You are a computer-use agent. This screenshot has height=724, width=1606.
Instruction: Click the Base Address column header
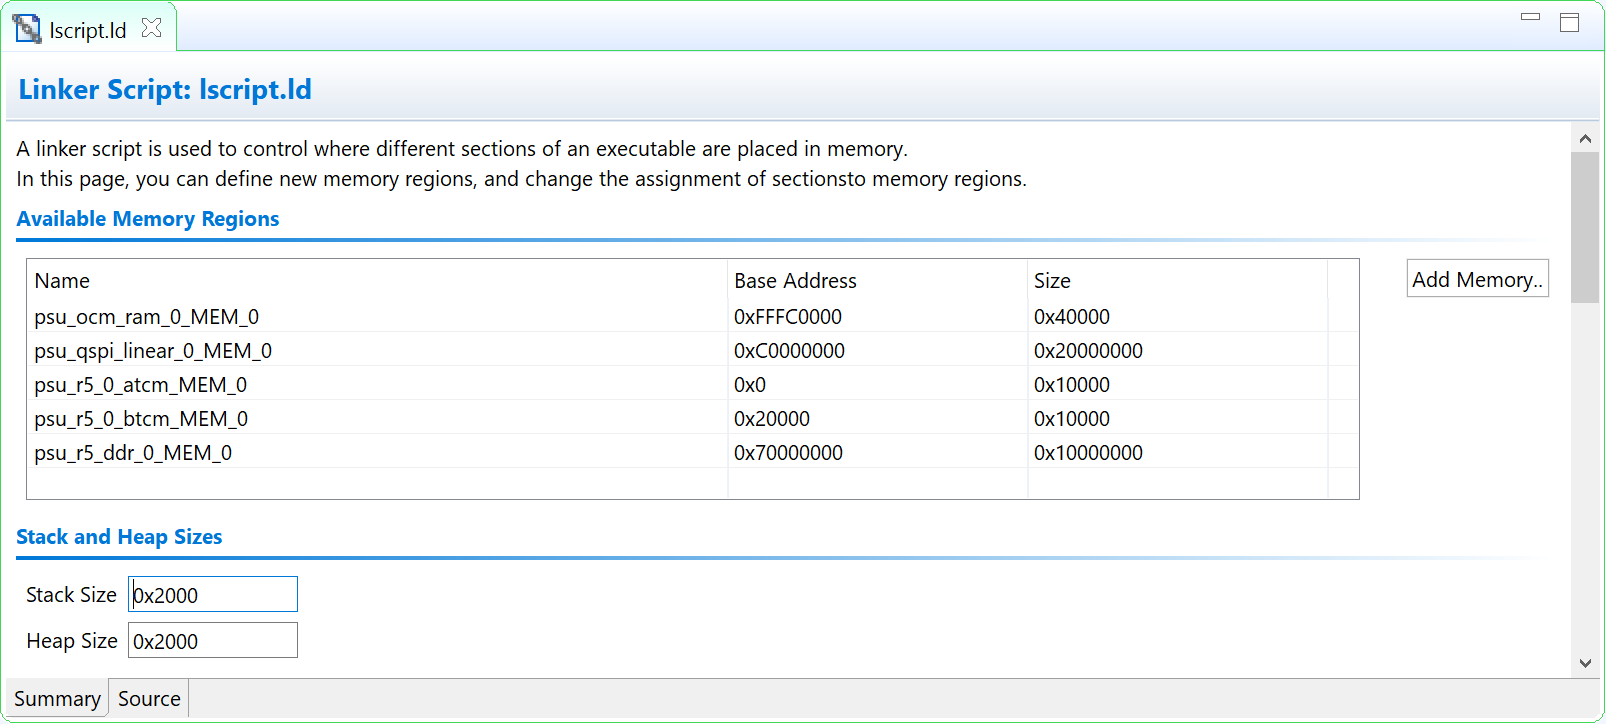(877, 281)
